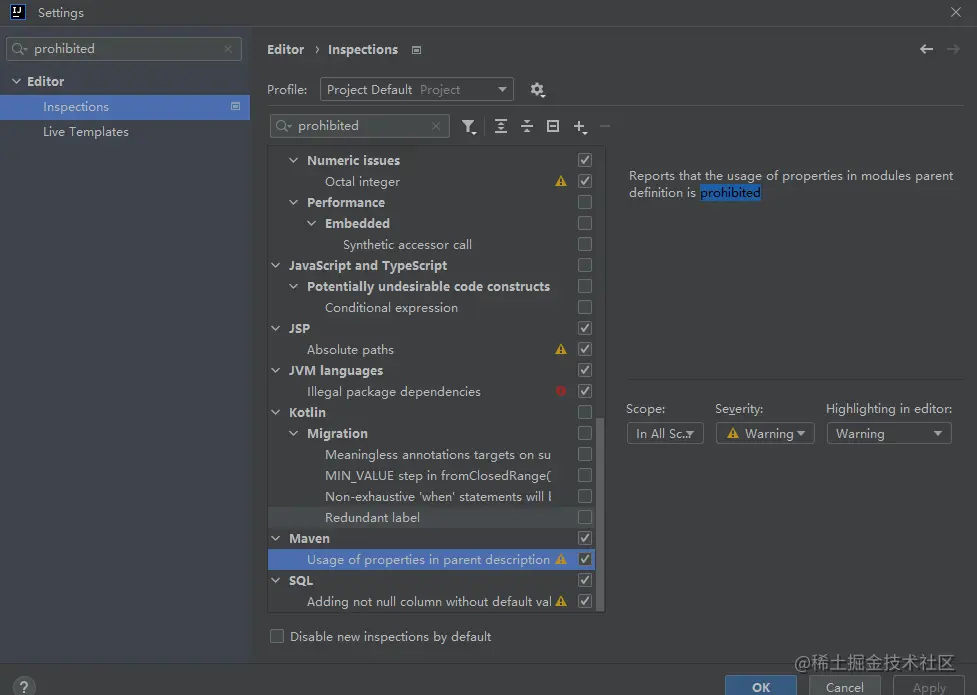Click the project-level icon beside Inspections breadcrumb
Screen dimensions: 977x695
click(x=416, y=50)
